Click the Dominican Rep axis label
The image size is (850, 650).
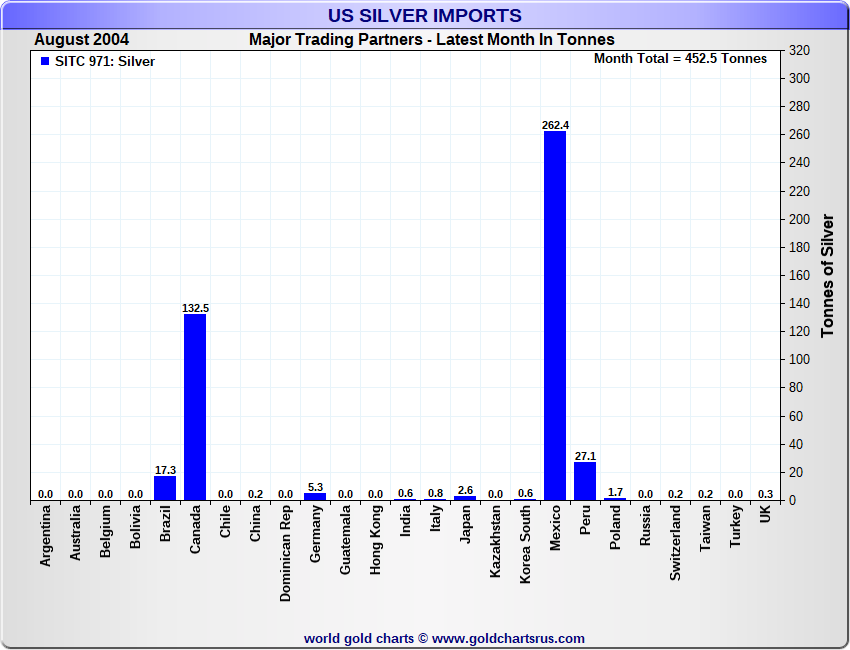tap(285, 551)
